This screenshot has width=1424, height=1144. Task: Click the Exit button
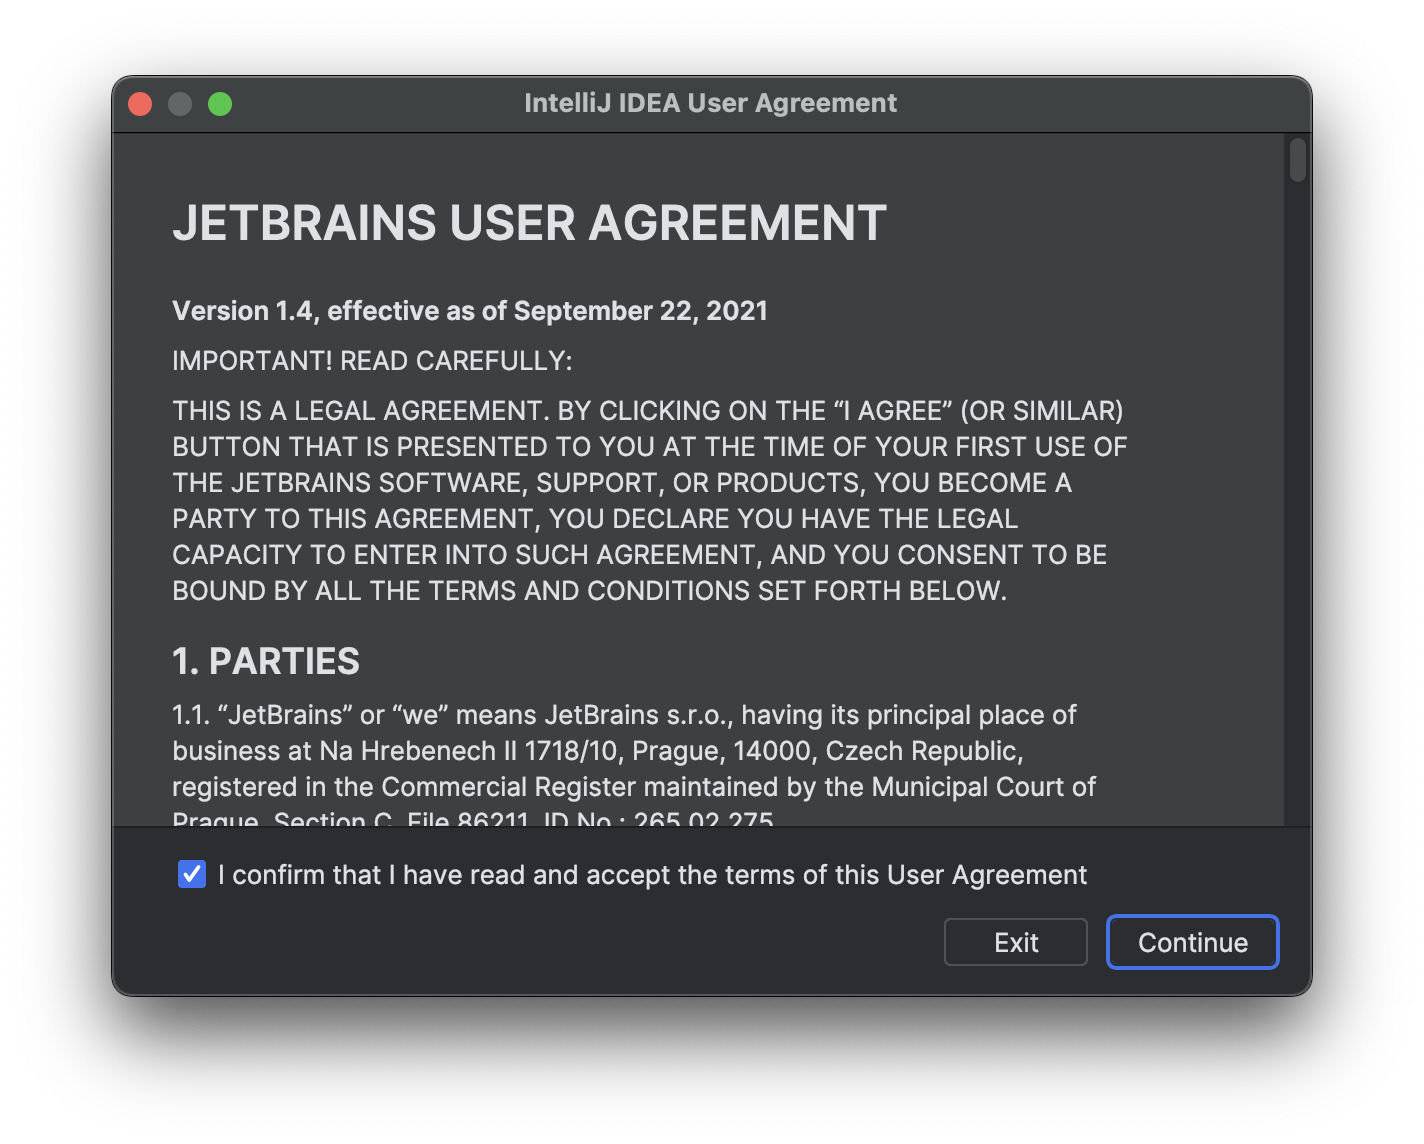coord(1015,942)
